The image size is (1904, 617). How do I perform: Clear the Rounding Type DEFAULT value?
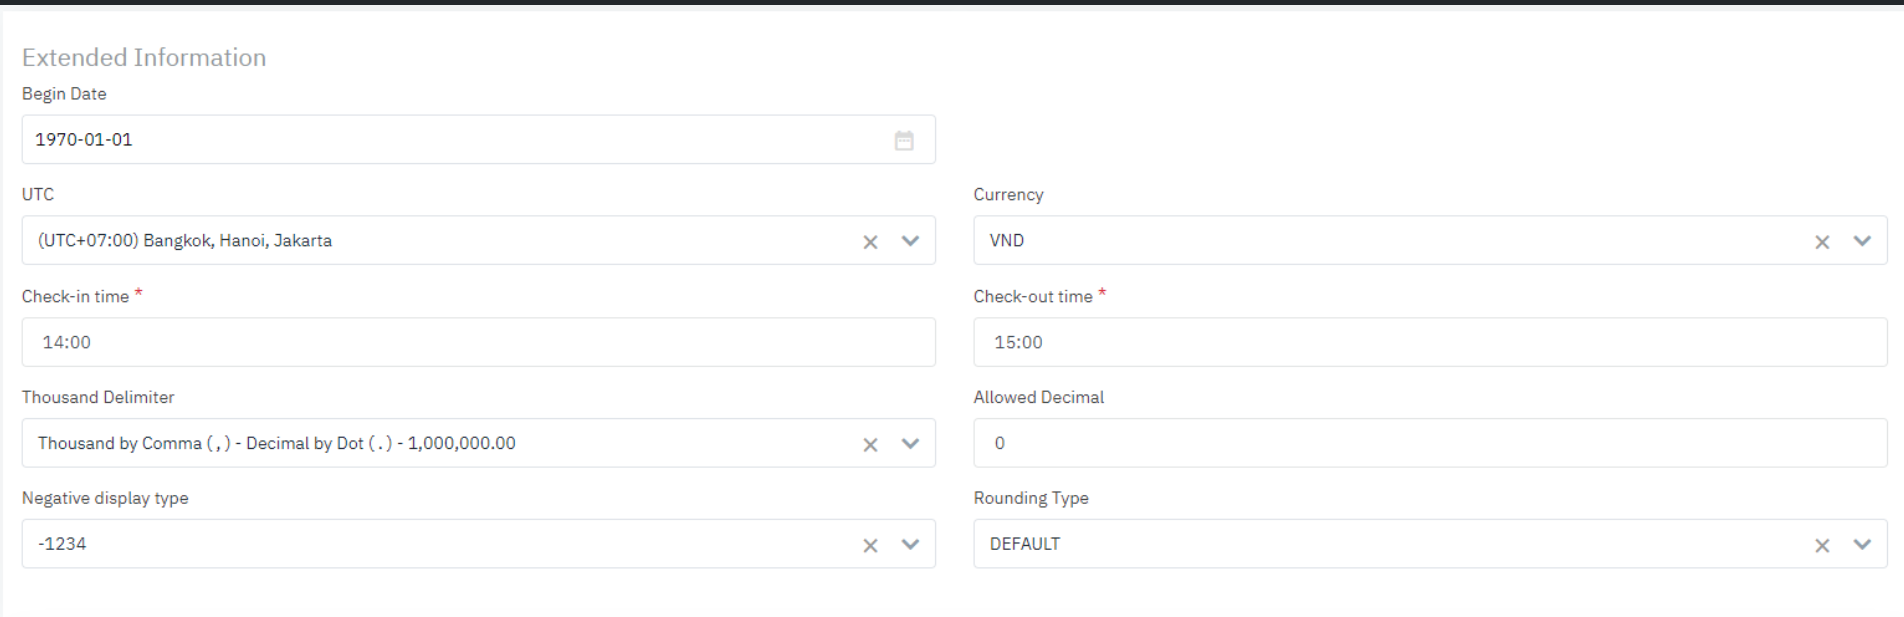(1822, 545)
